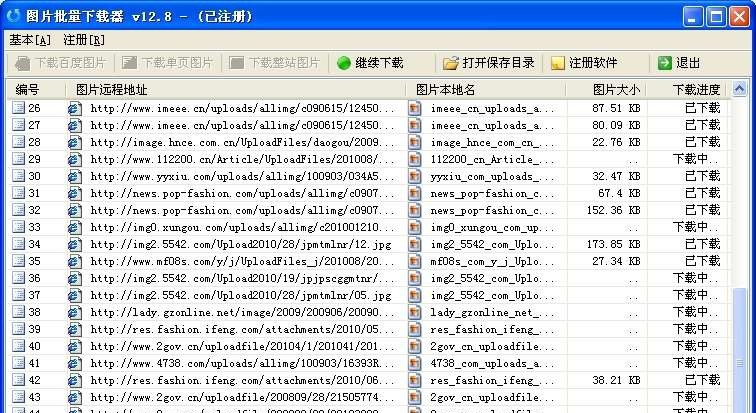The height and width of the screenshot is (413, 756).
Task: Click the 注册软件 button
Action: click(584, 63)
